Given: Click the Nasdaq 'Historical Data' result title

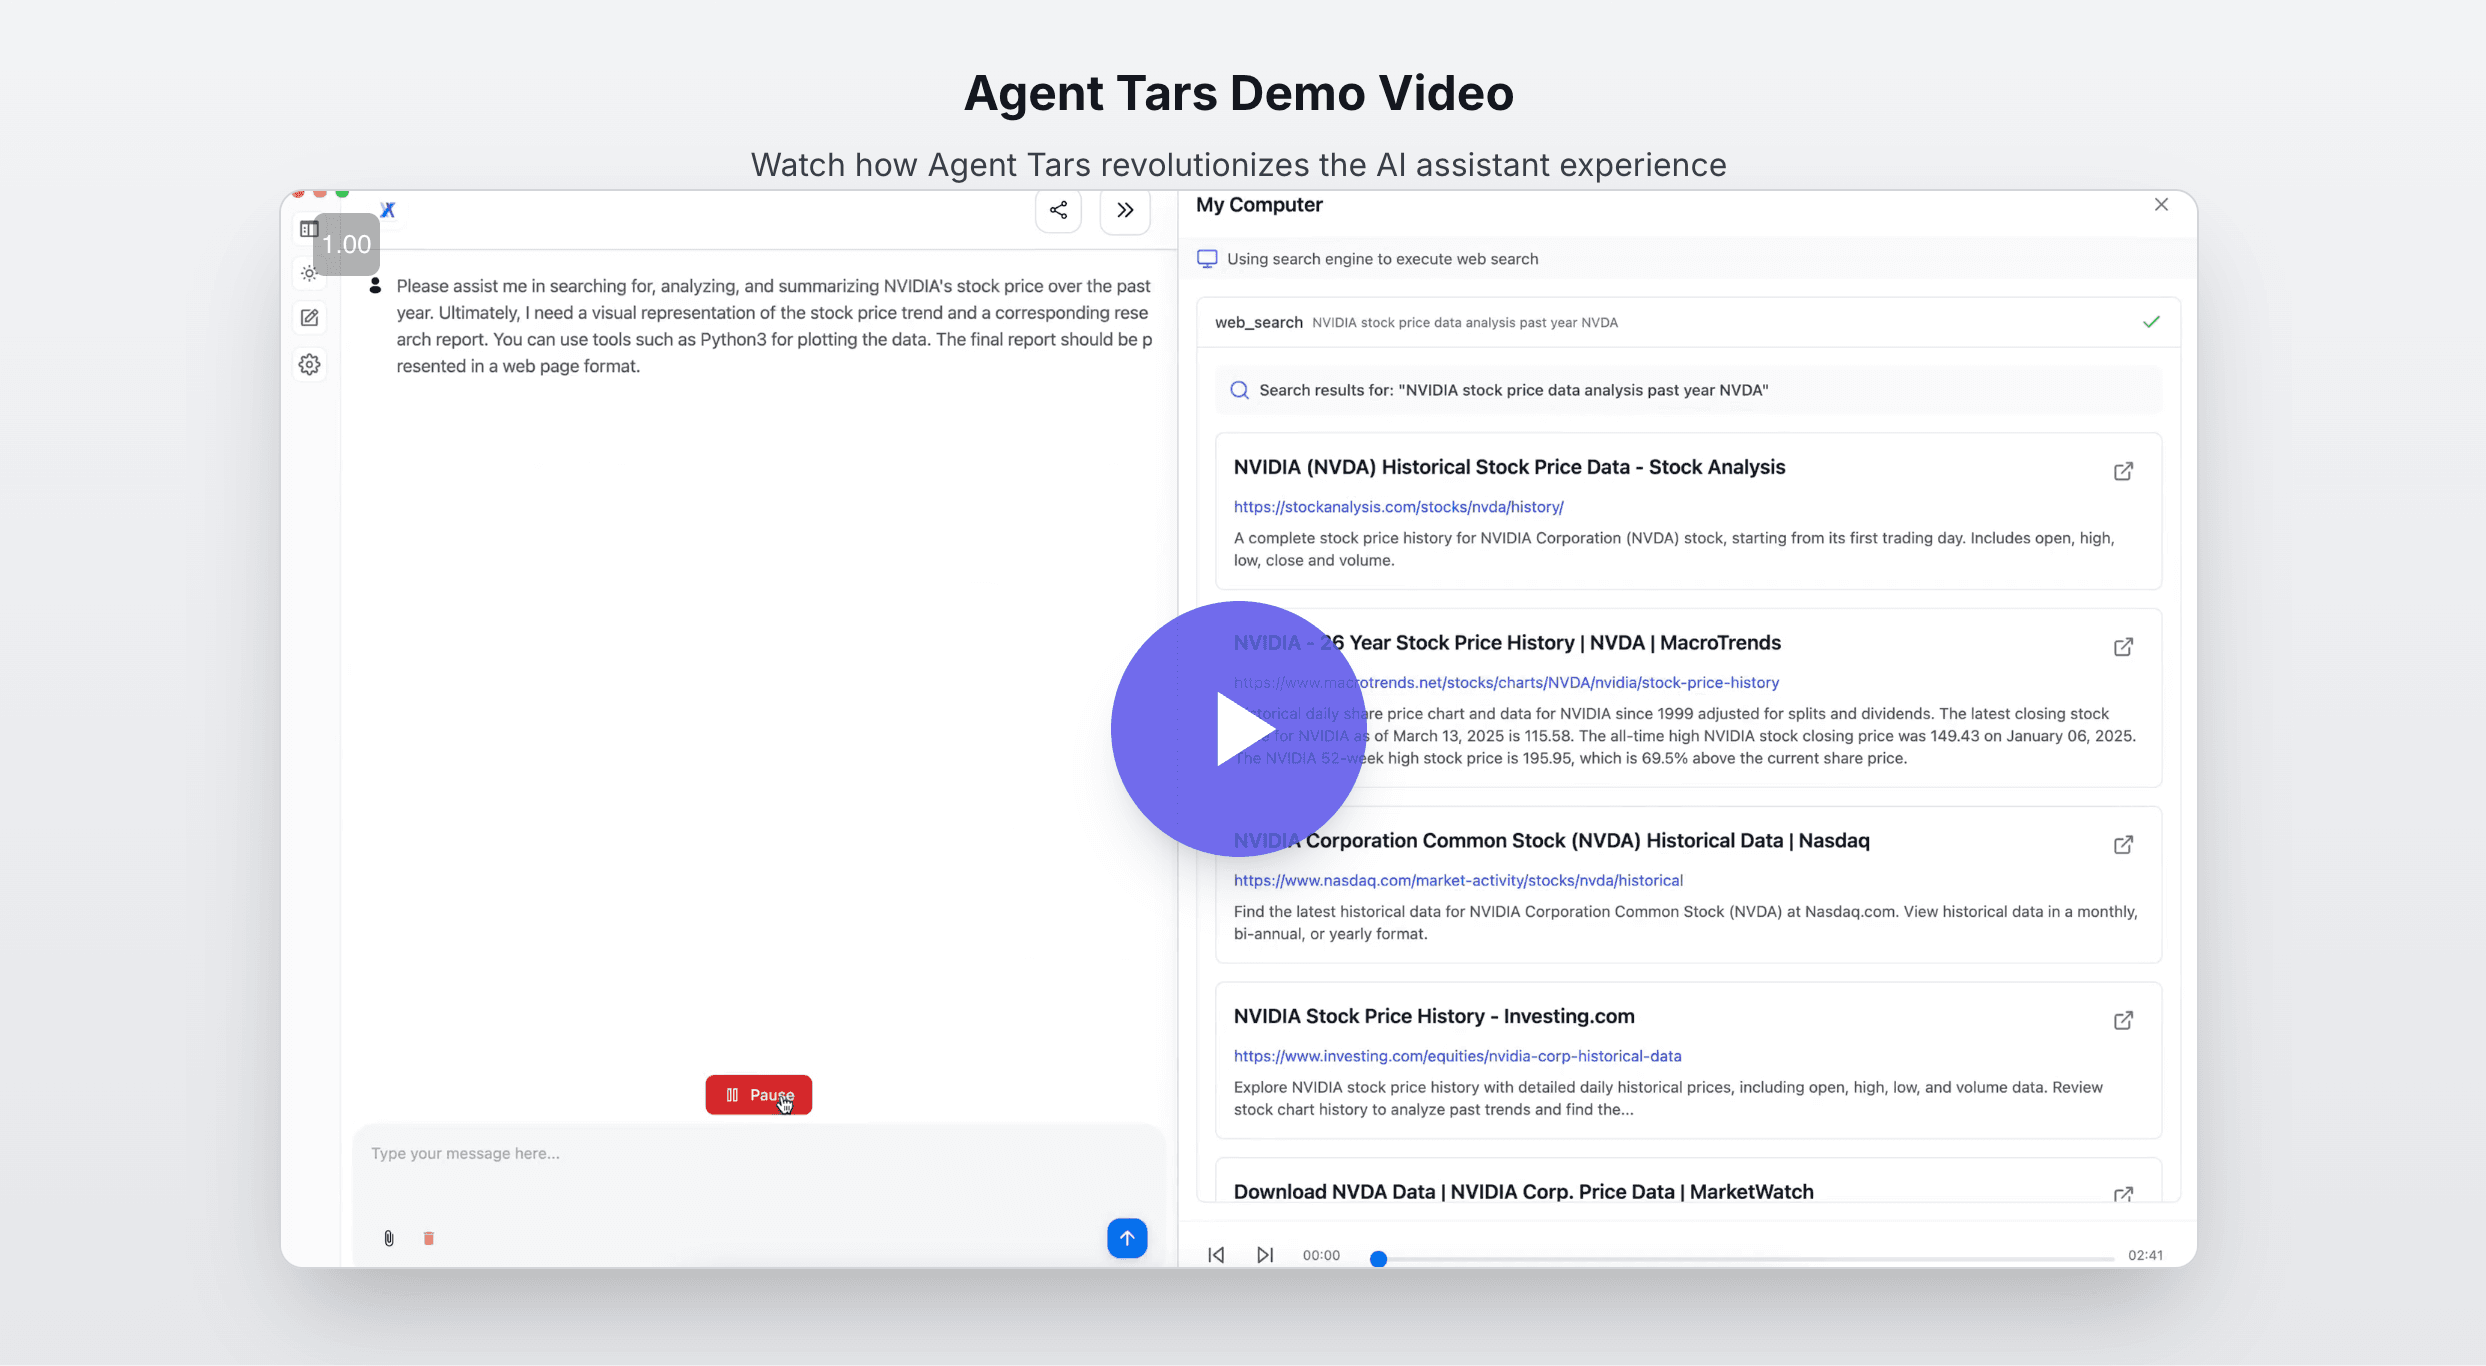Looking at the screenshot, I should tap(1551, 841).
